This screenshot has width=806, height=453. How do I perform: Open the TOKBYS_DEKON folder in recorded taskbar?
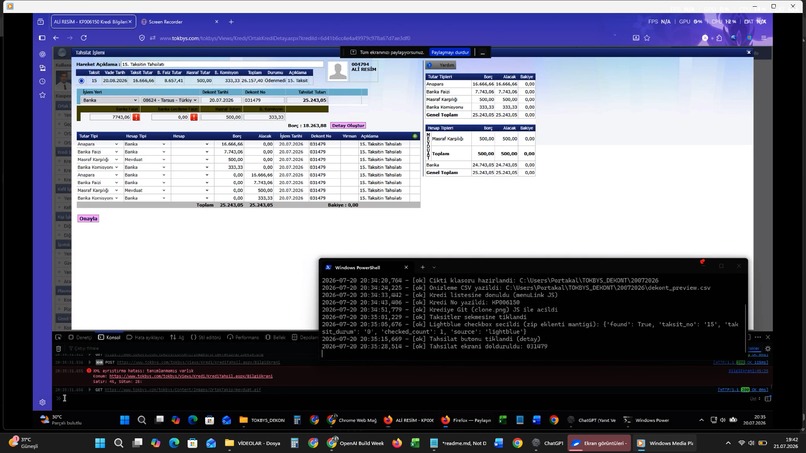262,420
